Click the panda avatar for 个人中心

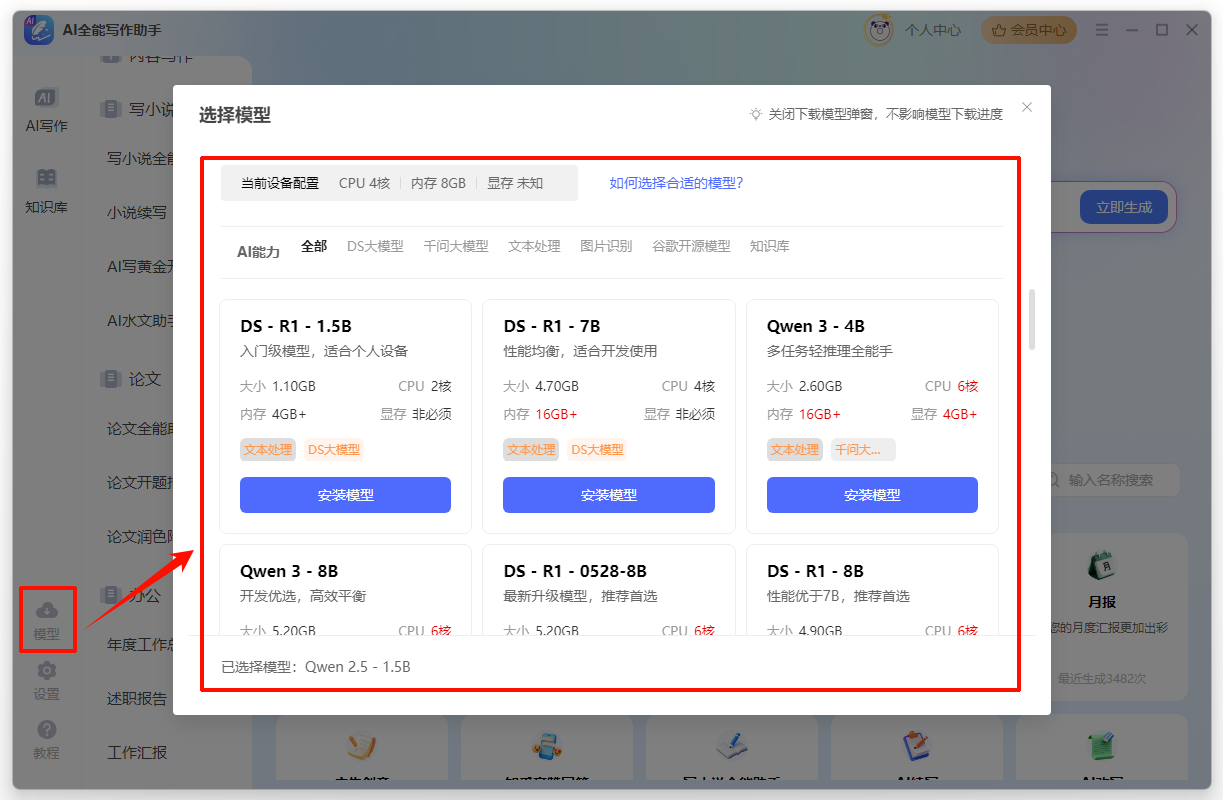click(879, 30)
